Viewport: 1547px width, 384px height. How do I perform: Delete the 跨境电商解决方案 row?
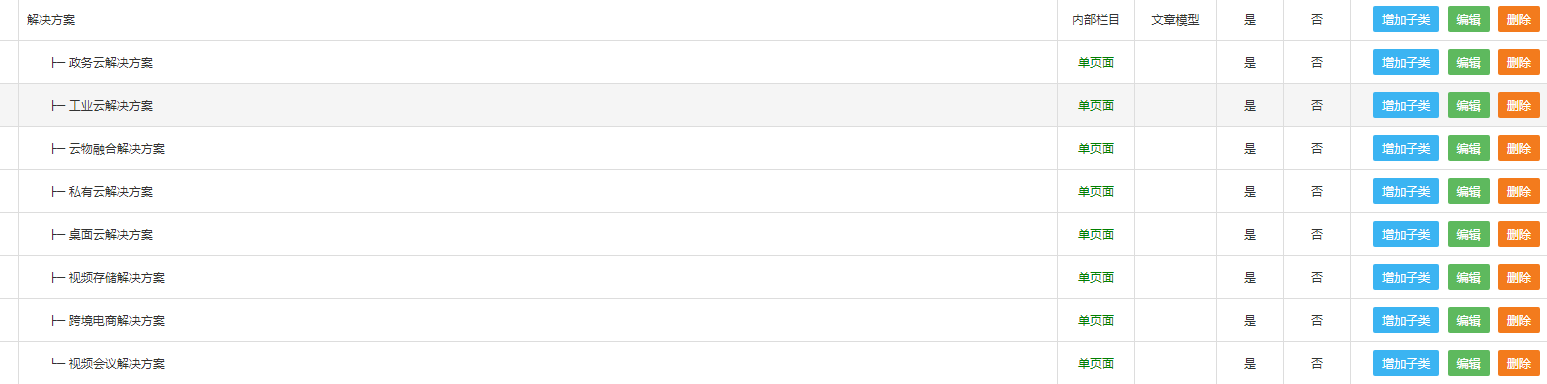(x=1519, y=320)
